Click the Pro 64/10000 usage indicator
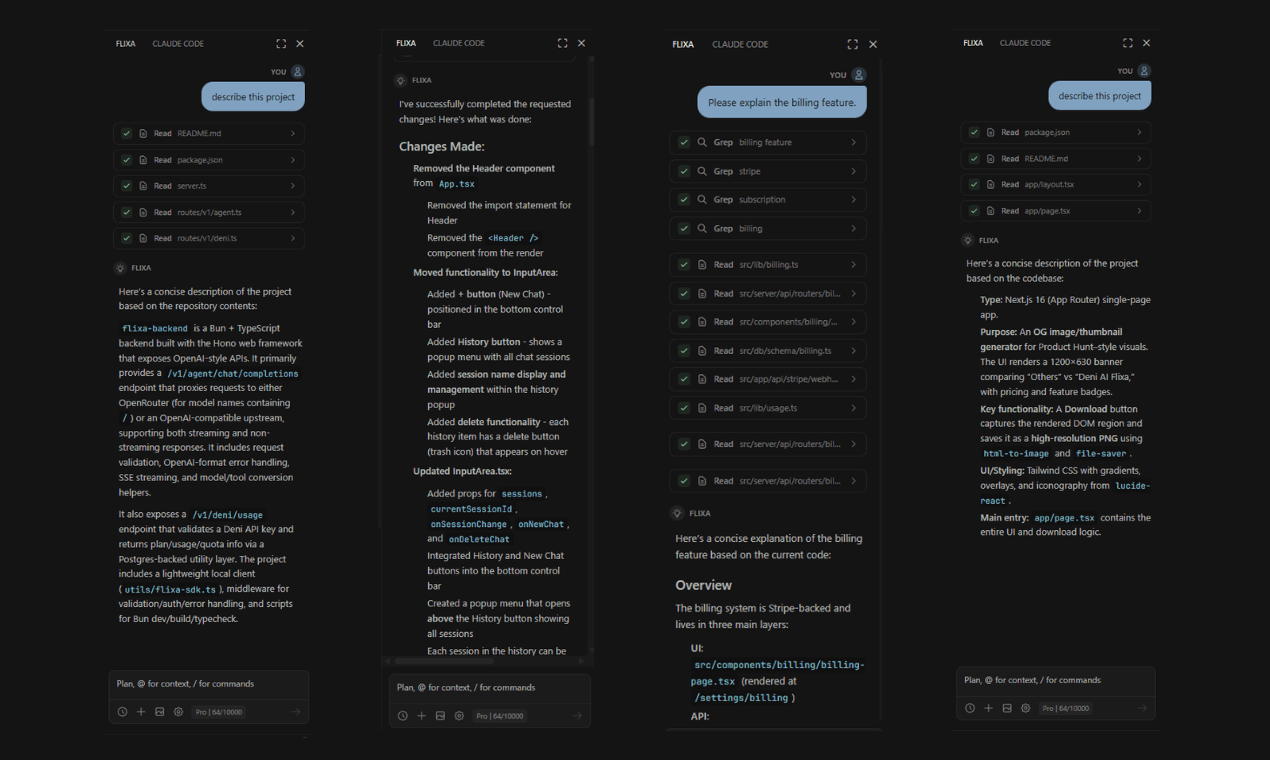 pos(220,711)
